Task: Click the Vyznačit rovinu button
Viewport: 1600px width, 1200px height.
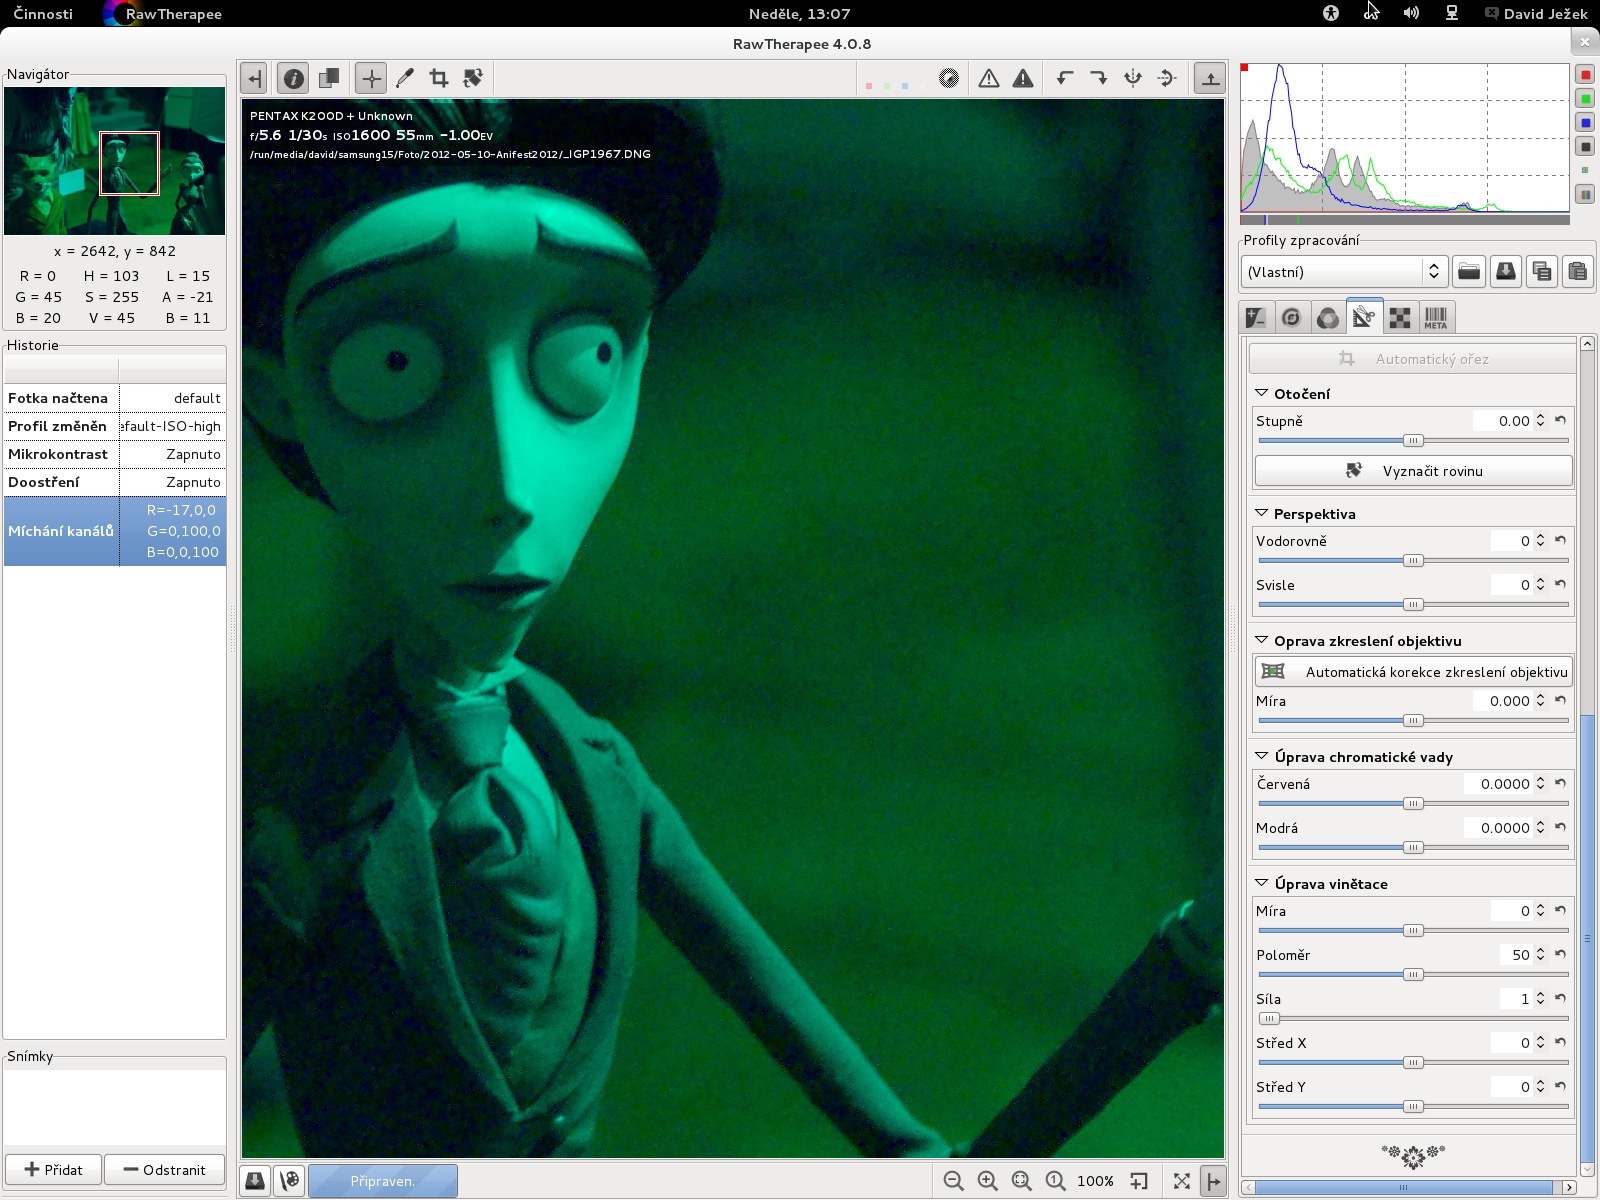Action: coord(1413,471)
